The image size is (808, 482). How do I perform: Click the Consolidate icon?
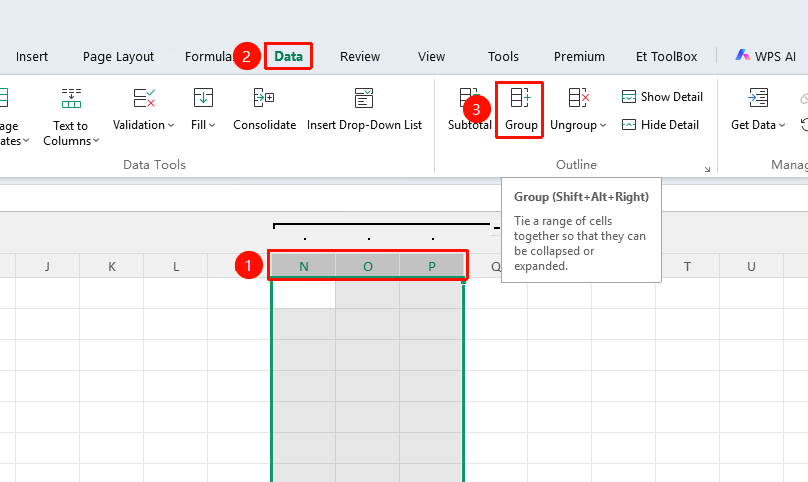click(264, 97)
